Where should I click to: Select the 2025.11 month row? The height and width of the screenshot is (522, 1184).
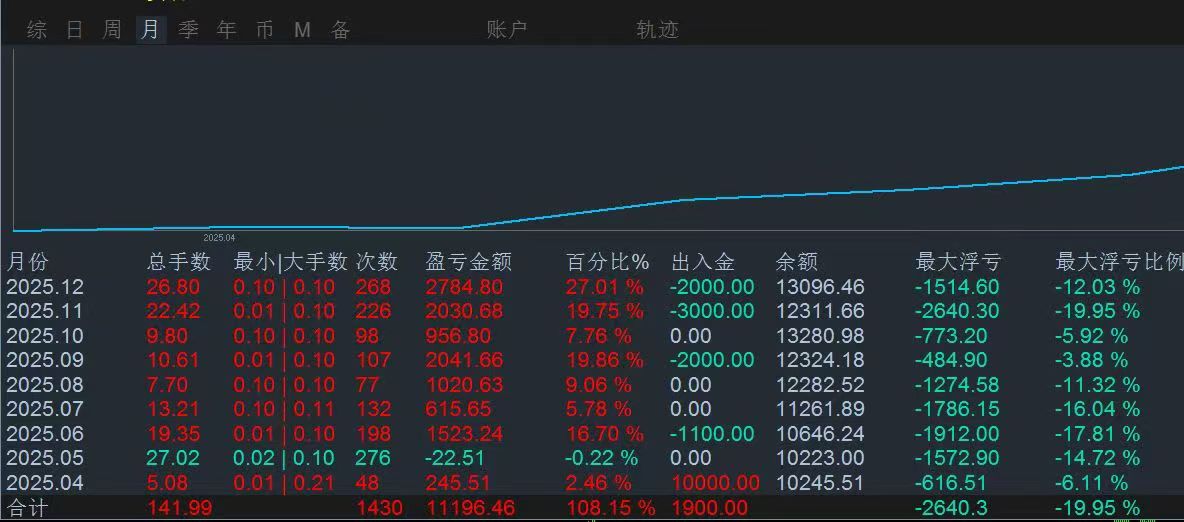tap(592, 311)
